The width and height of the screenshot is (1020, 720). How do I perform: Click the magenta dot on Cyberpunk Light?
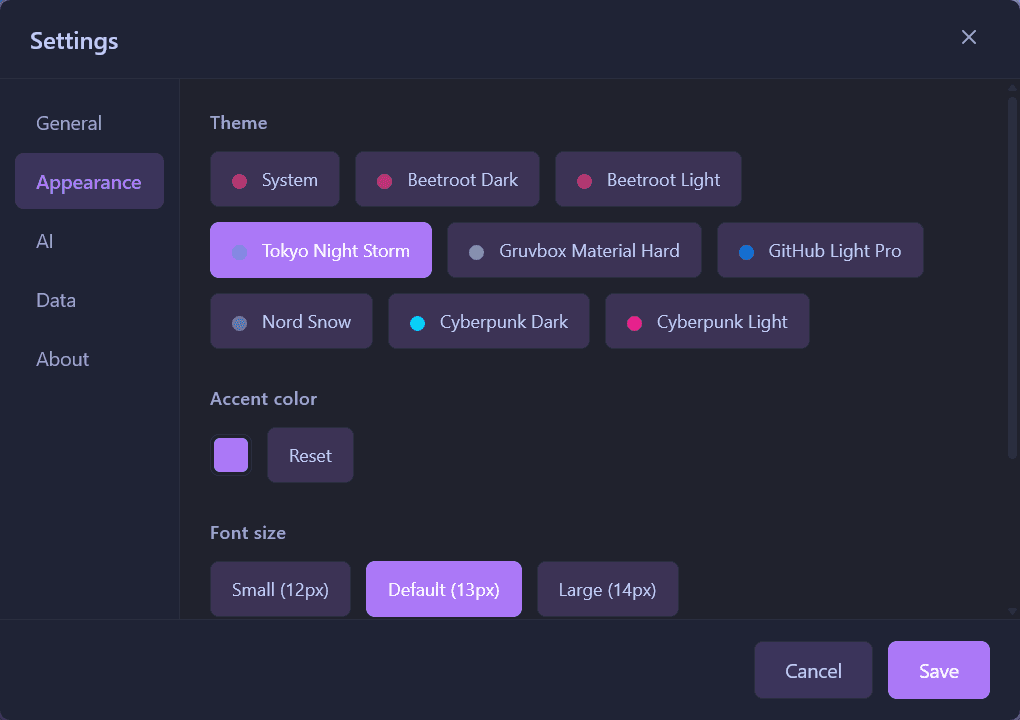(x=637, y=321)
